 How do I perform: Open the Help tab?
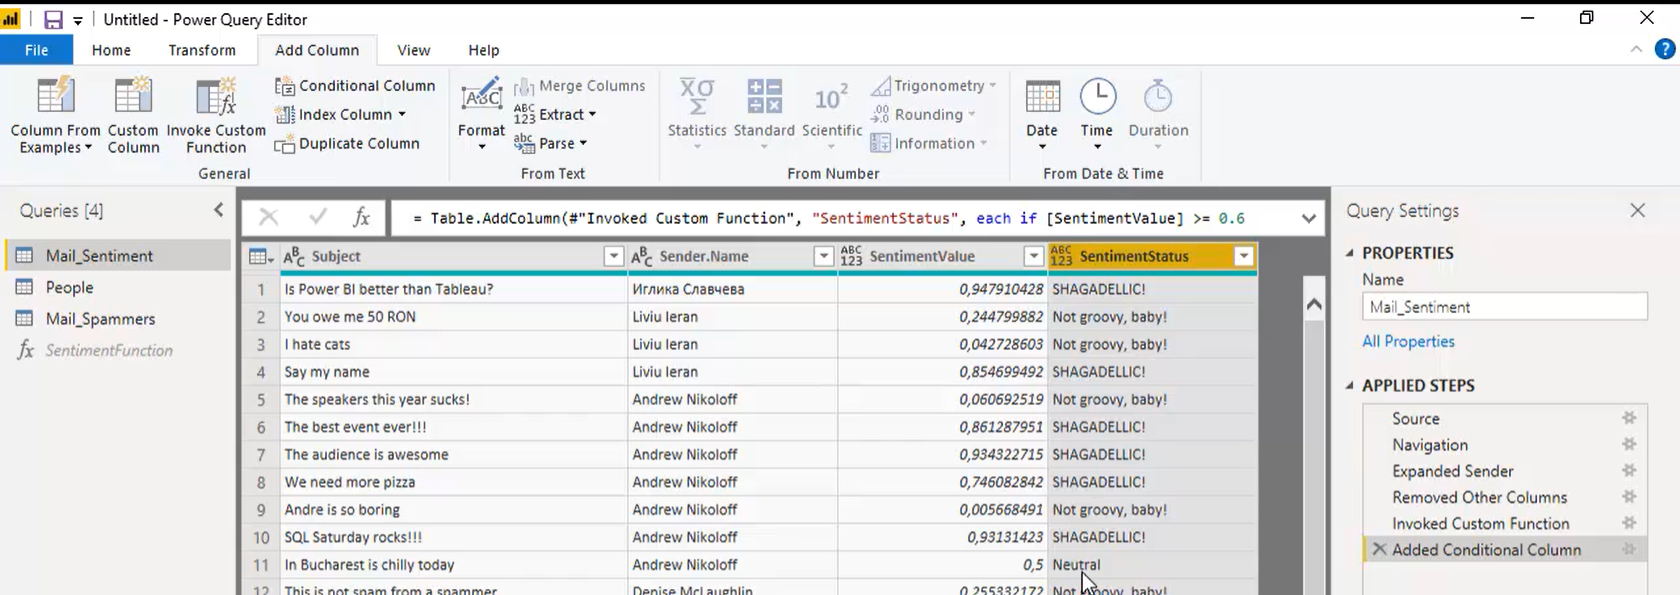coord(484,50)
